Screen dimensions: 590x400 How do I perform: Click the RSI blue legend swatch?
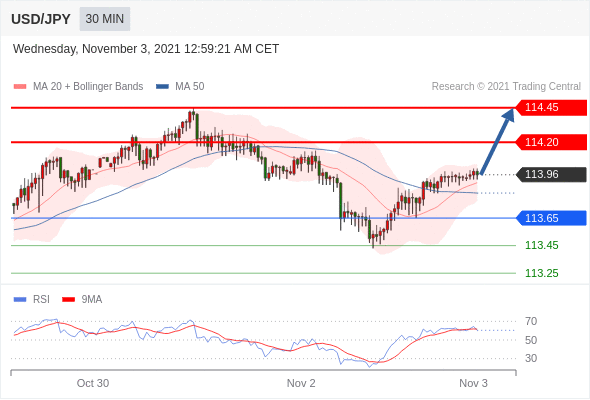[x=20, y=300]
